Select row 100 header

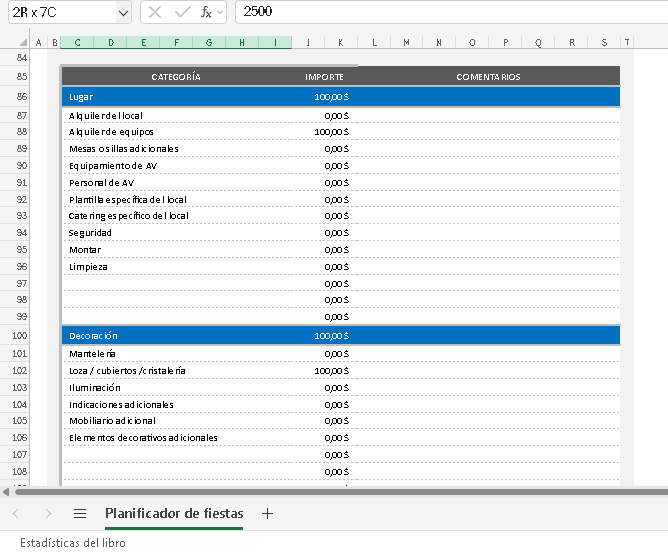click(x=22, y=336)
